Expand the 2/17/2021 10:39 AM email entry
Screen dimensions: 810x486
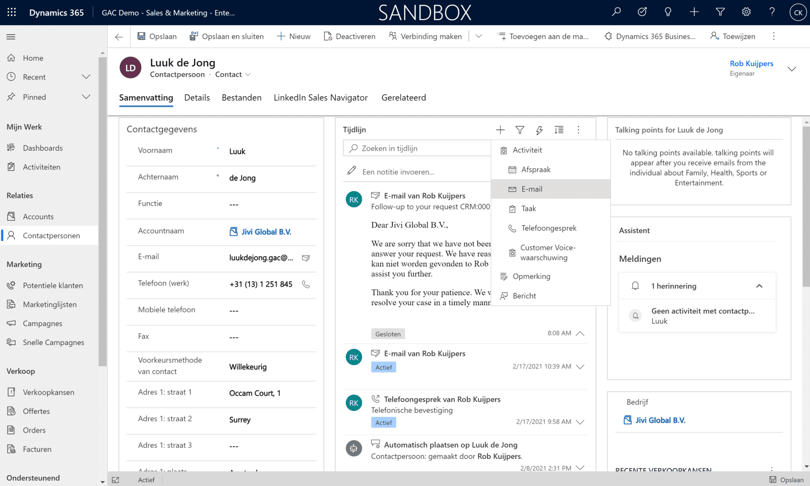(x=580, y=367)
